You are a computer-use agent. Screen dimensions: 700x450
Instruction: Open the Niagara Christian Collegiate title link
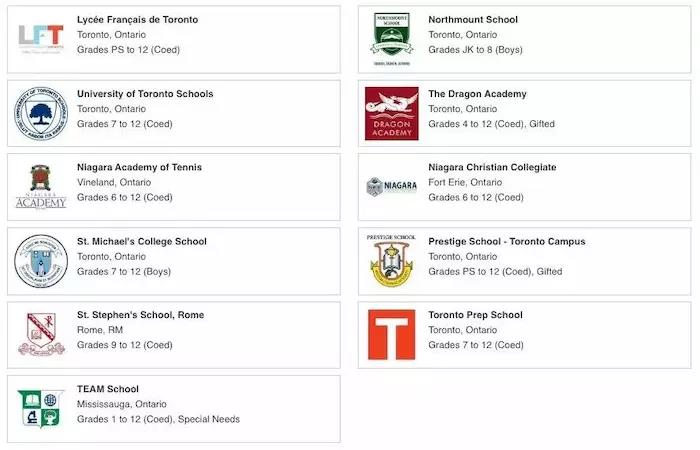pyautogui.click(x=492, y=167)
